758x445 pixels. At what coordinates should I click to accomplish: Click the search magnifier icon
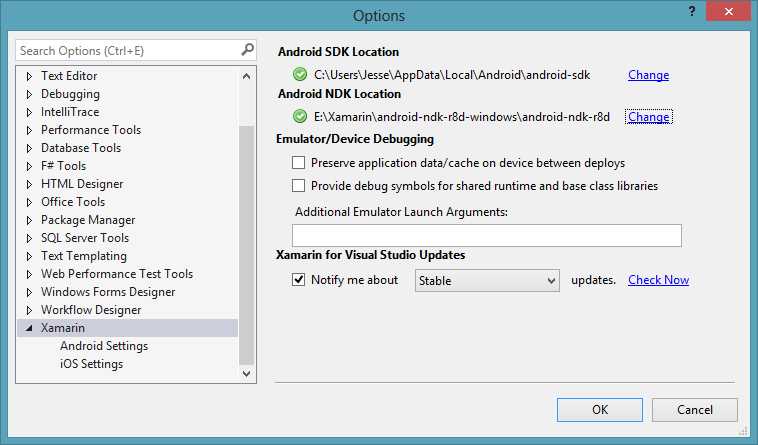pos(248,49)
